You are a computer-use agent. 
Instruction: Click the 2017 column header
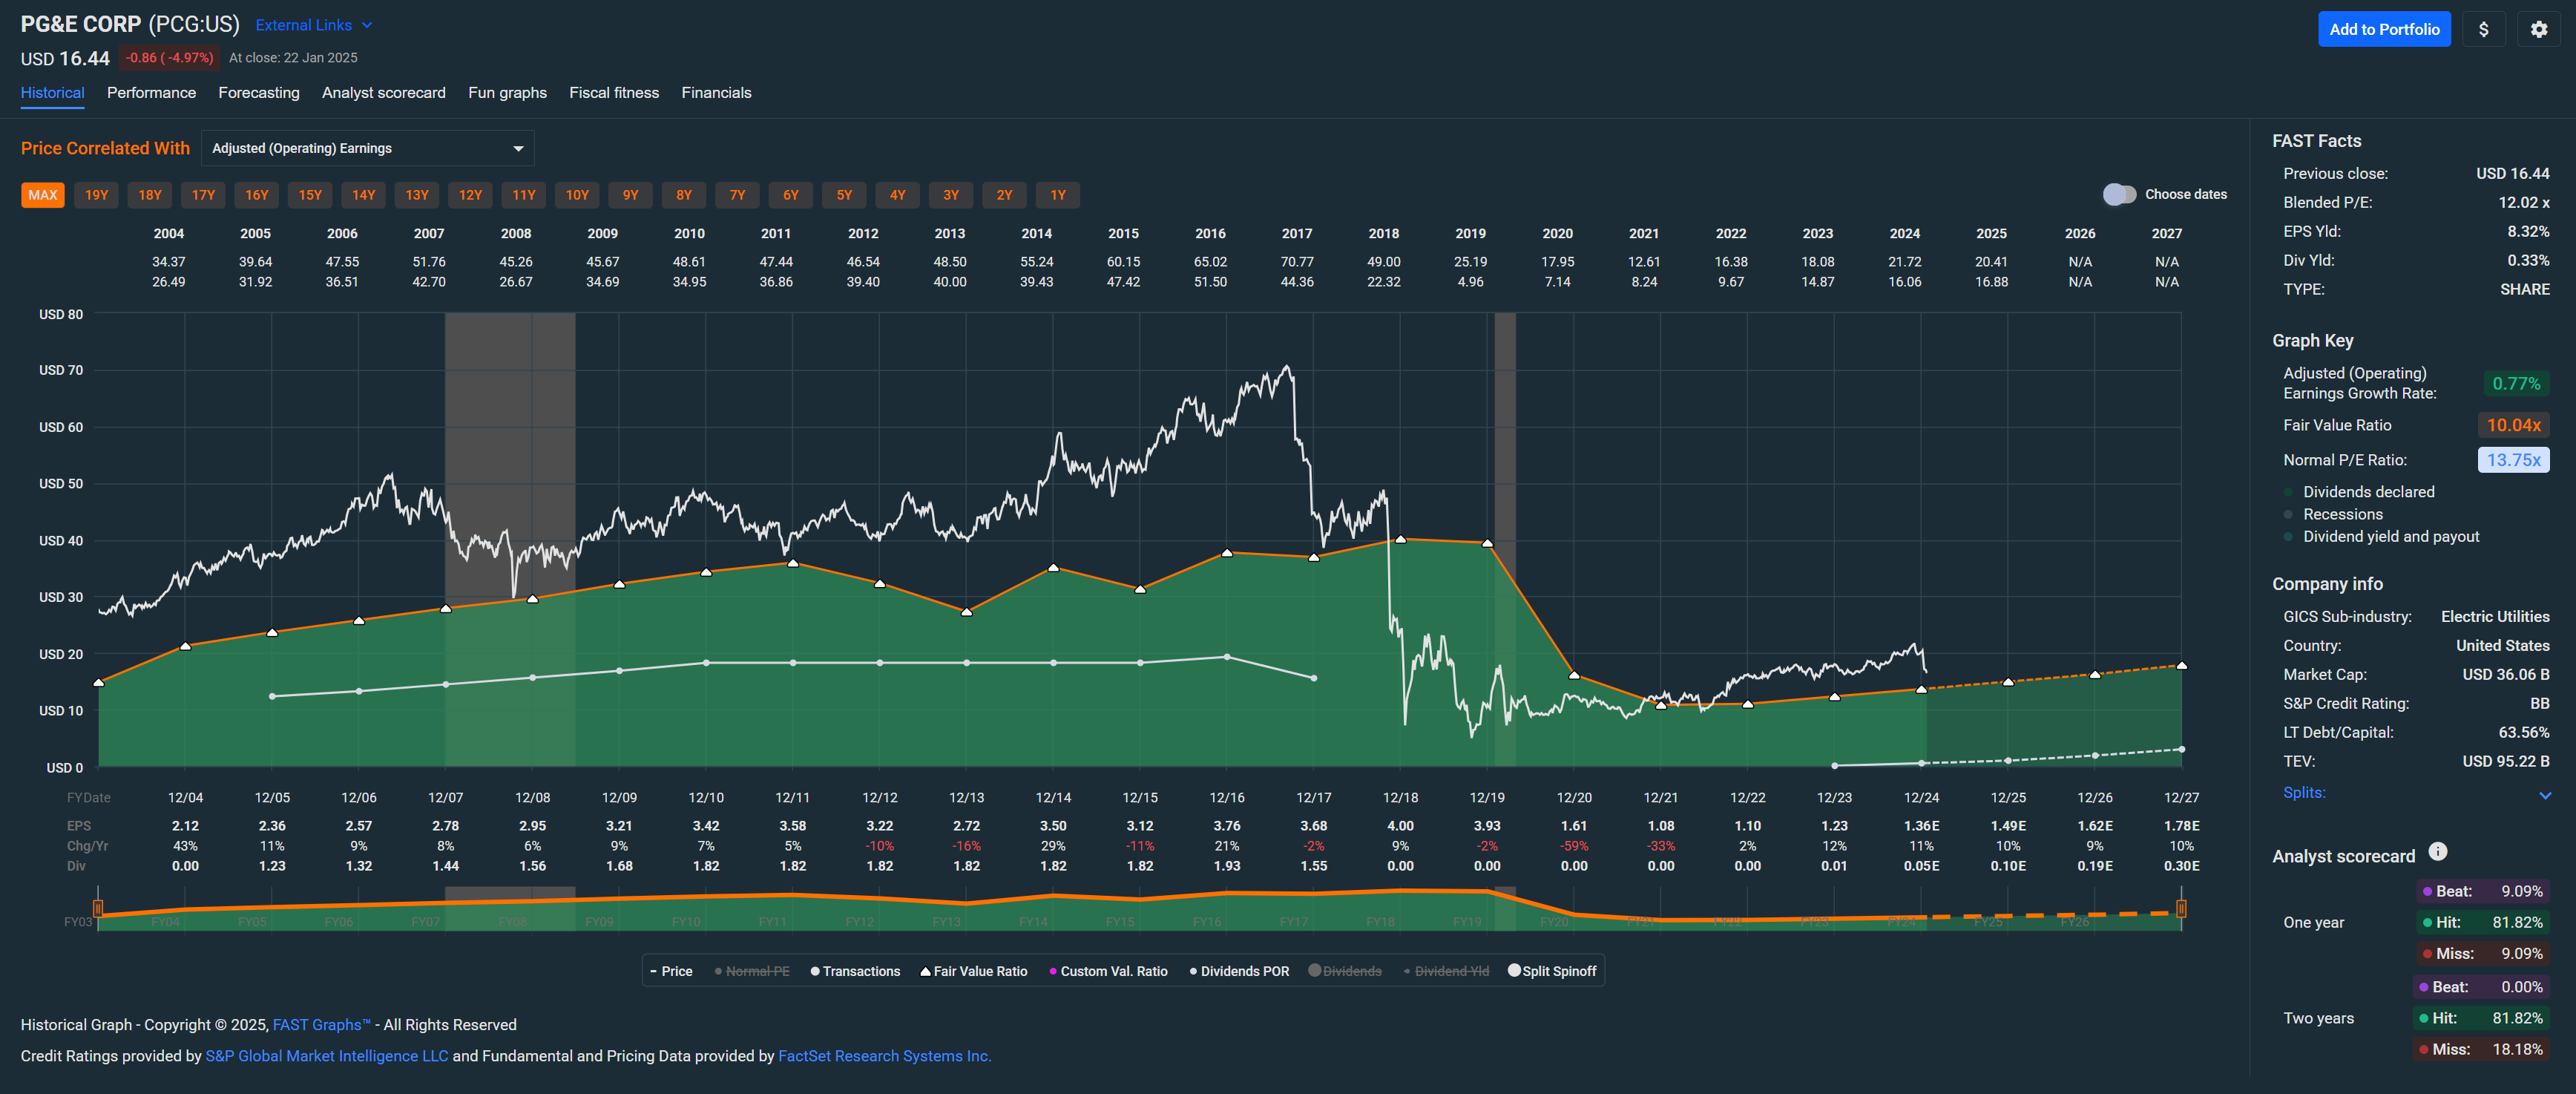coord(1297,233)
